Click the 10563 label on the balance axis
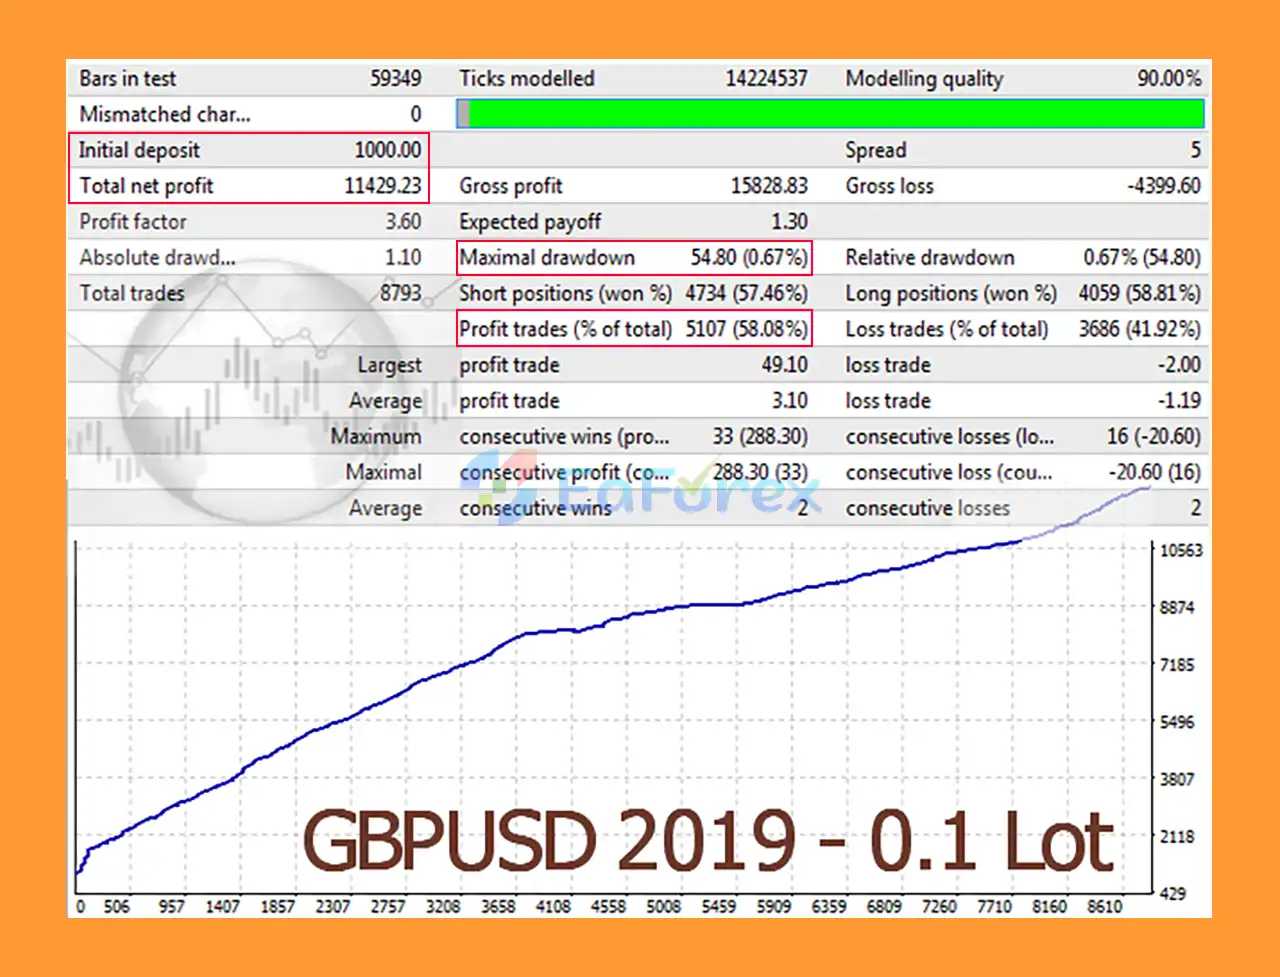The image size is (1280, 977). click(1180, 550)
